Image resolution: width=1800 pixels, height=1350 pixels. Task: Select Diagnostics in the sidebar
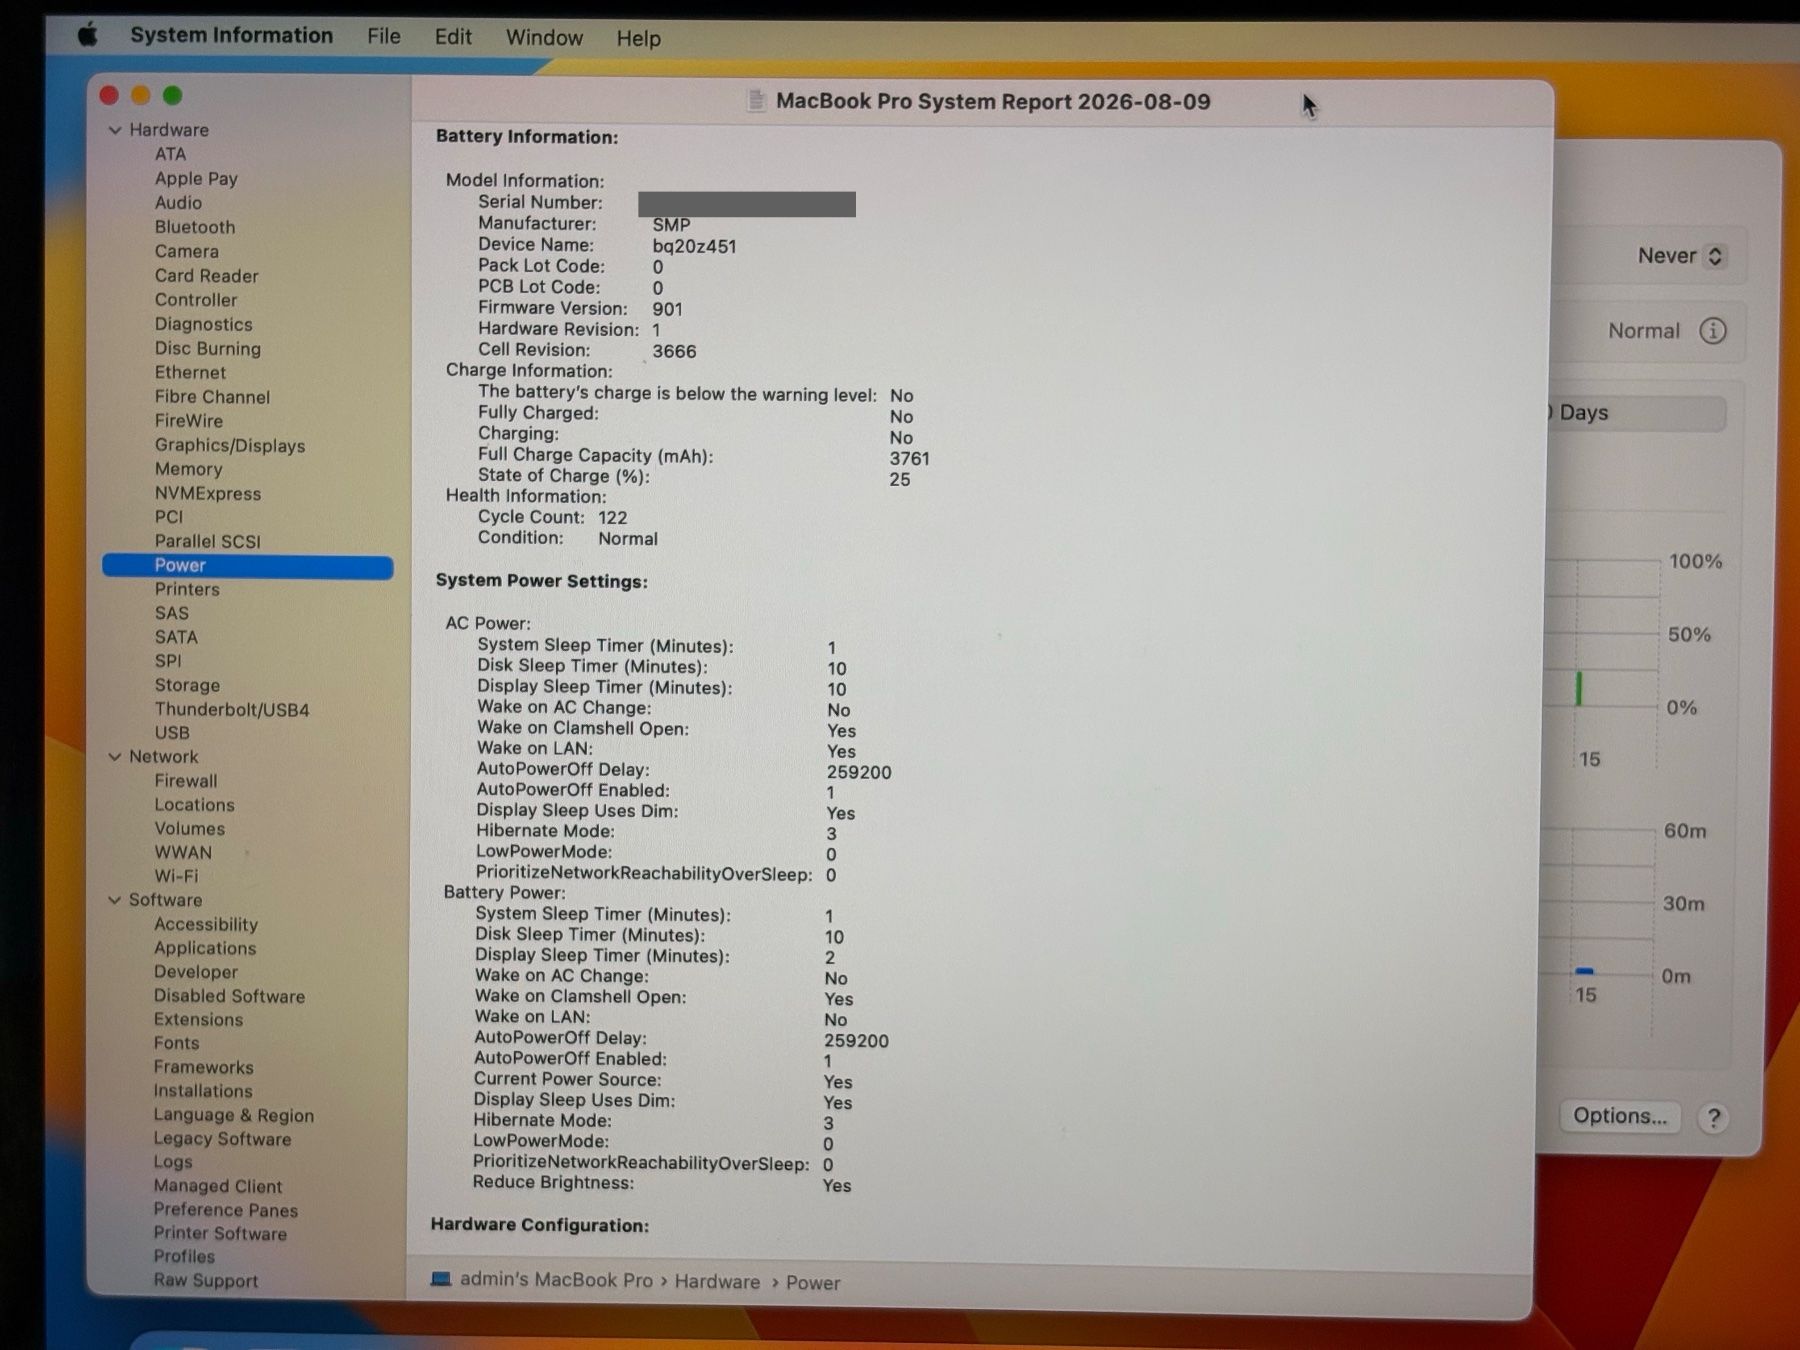[x=203, y=324]
